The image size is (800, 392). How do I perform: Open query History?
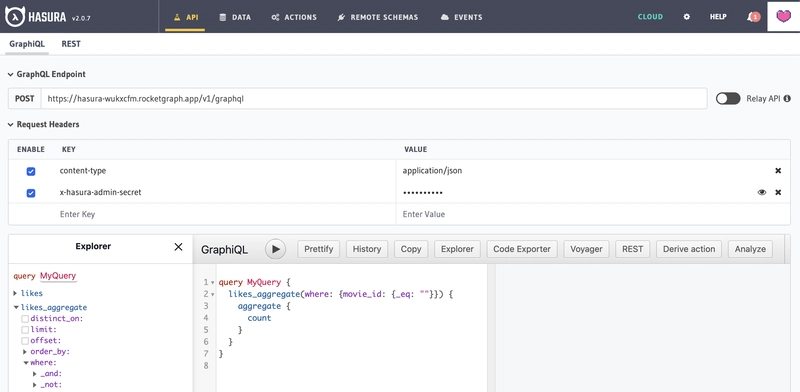(x=367, y=249)
